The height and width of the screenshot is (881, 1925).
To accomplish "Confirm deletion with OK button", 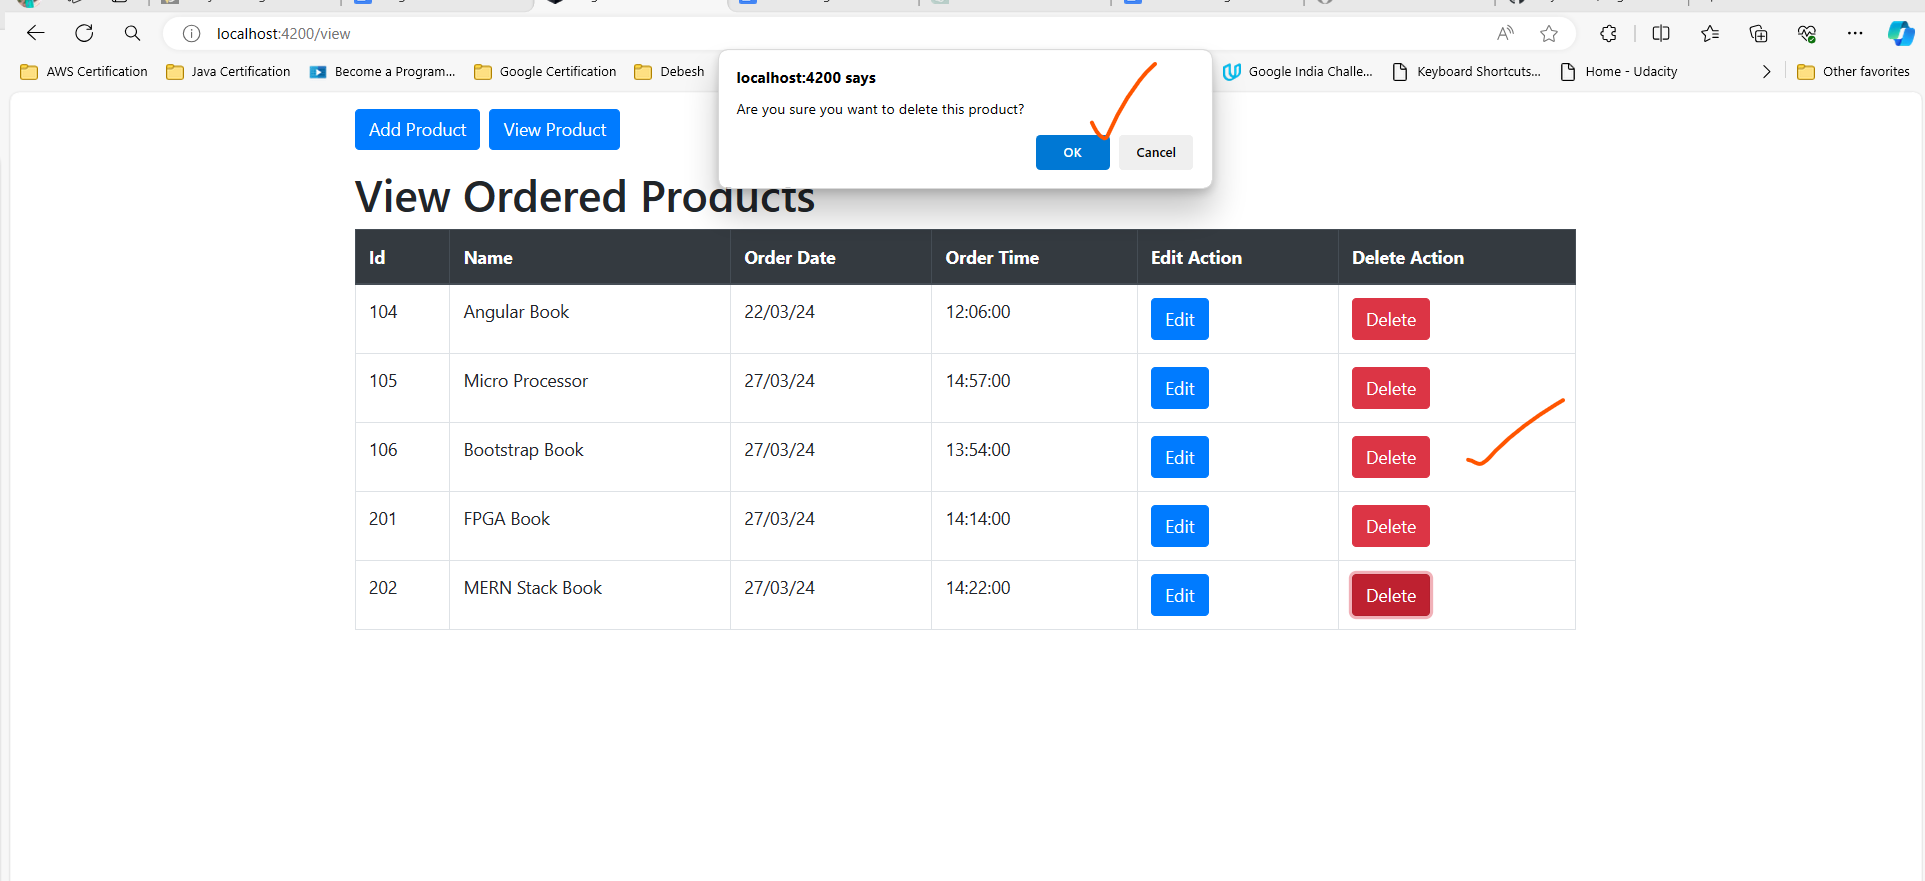I will pos(1072,152).
